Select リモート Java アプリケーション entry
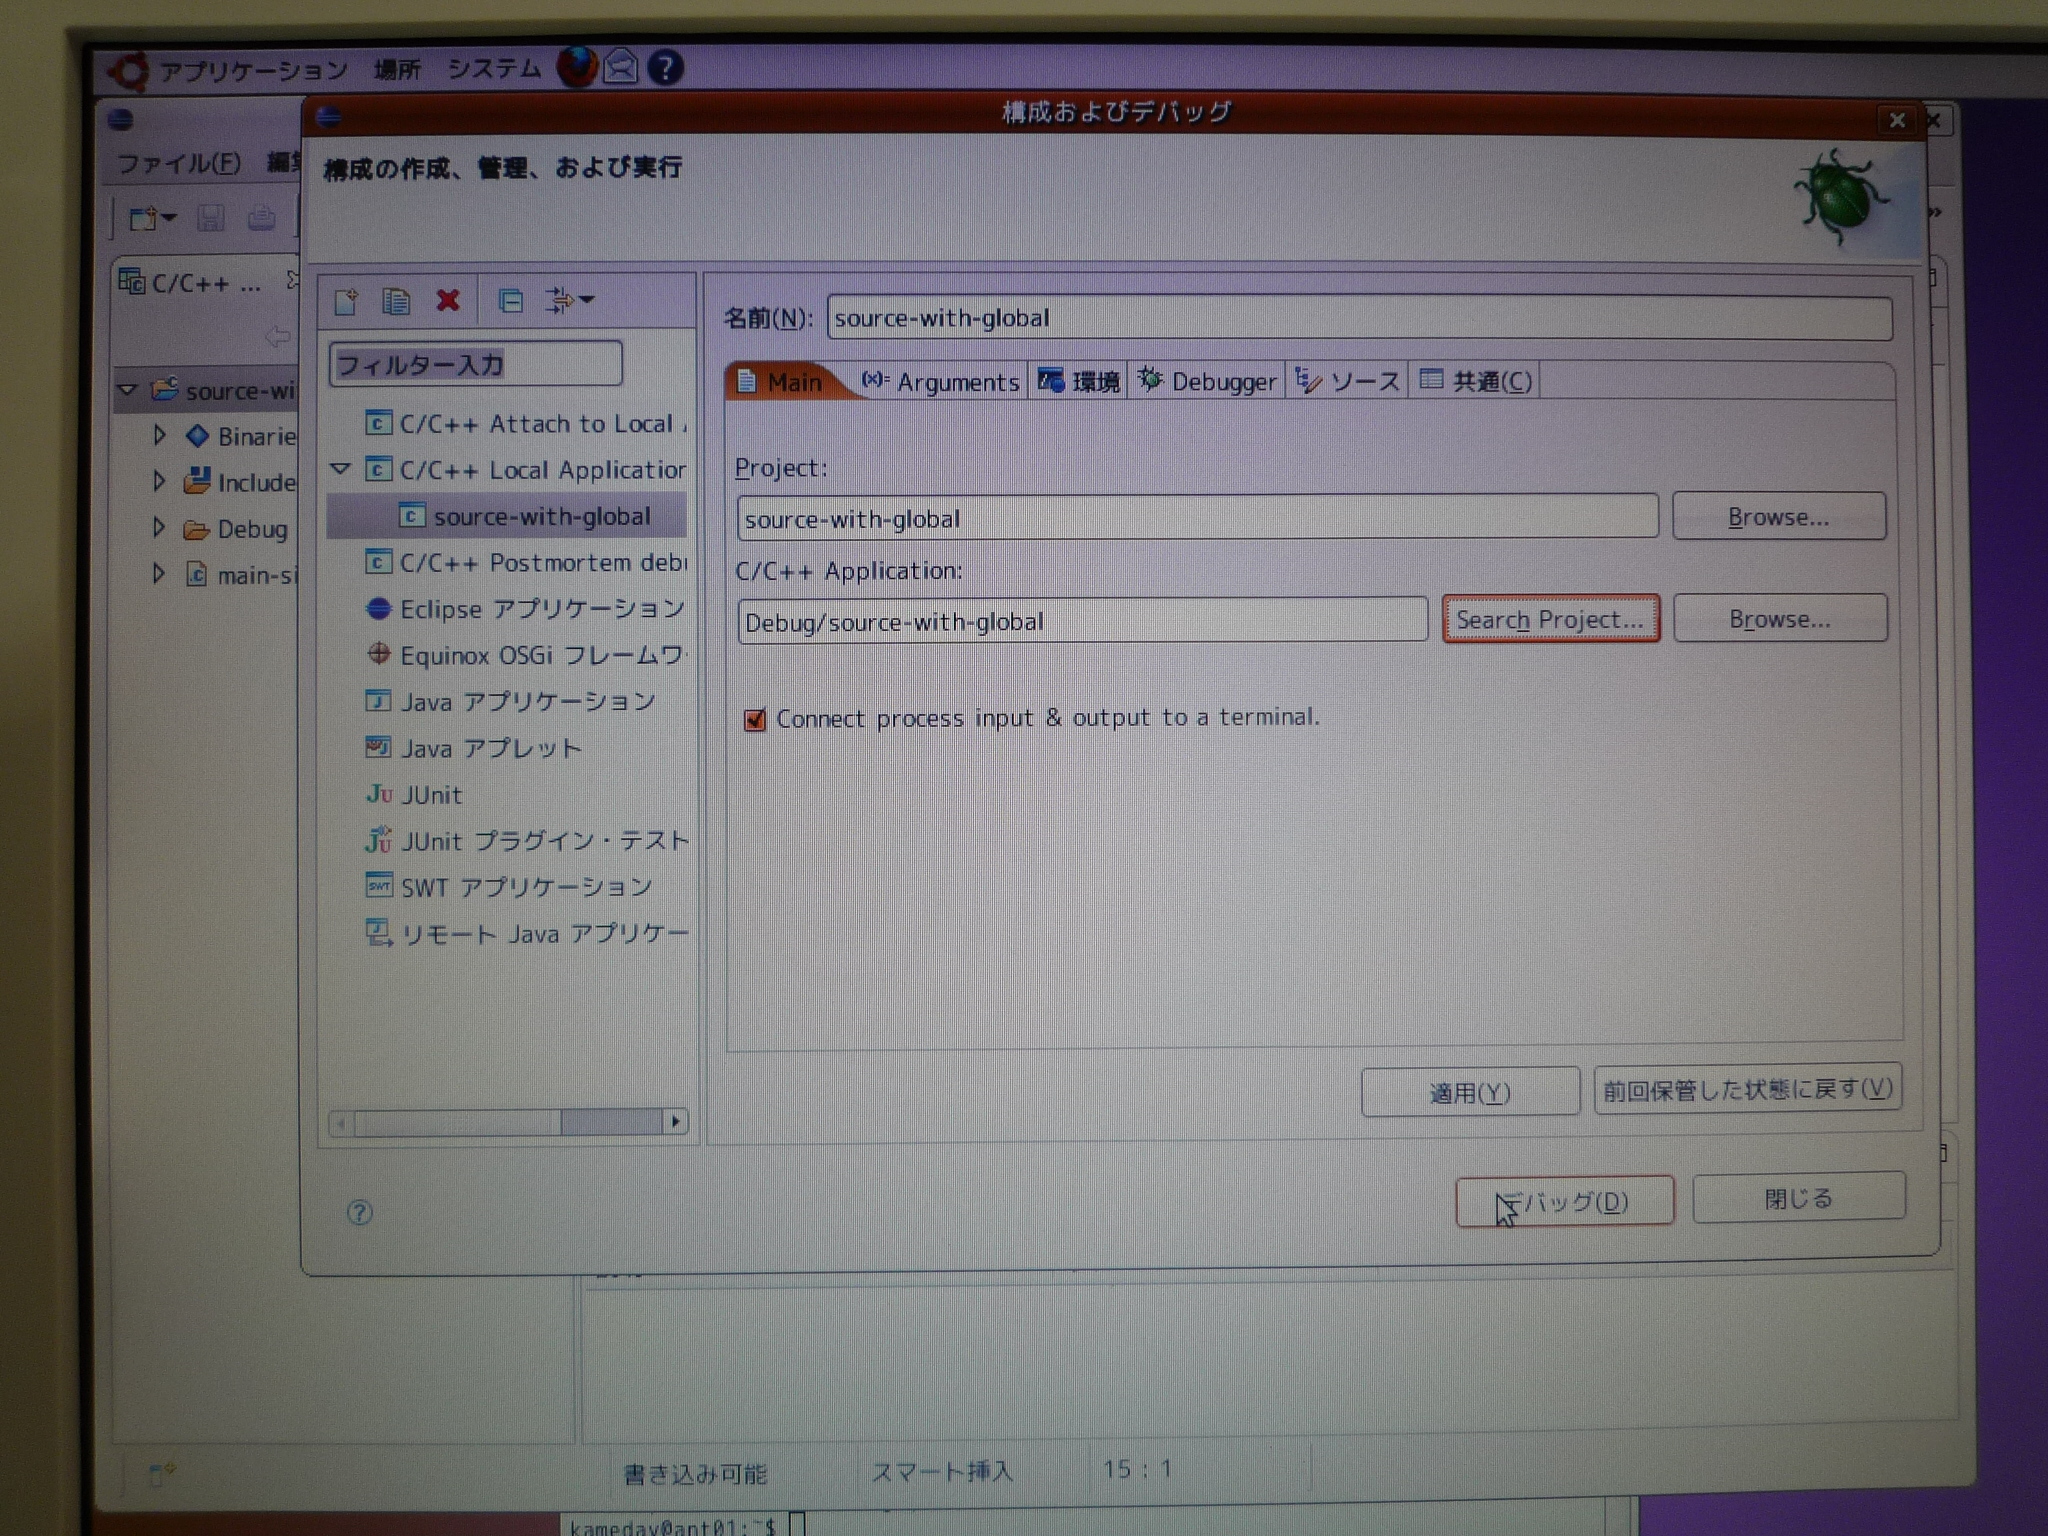The height and width of the screenshot is (1536, 2048). tap(527, 933)
